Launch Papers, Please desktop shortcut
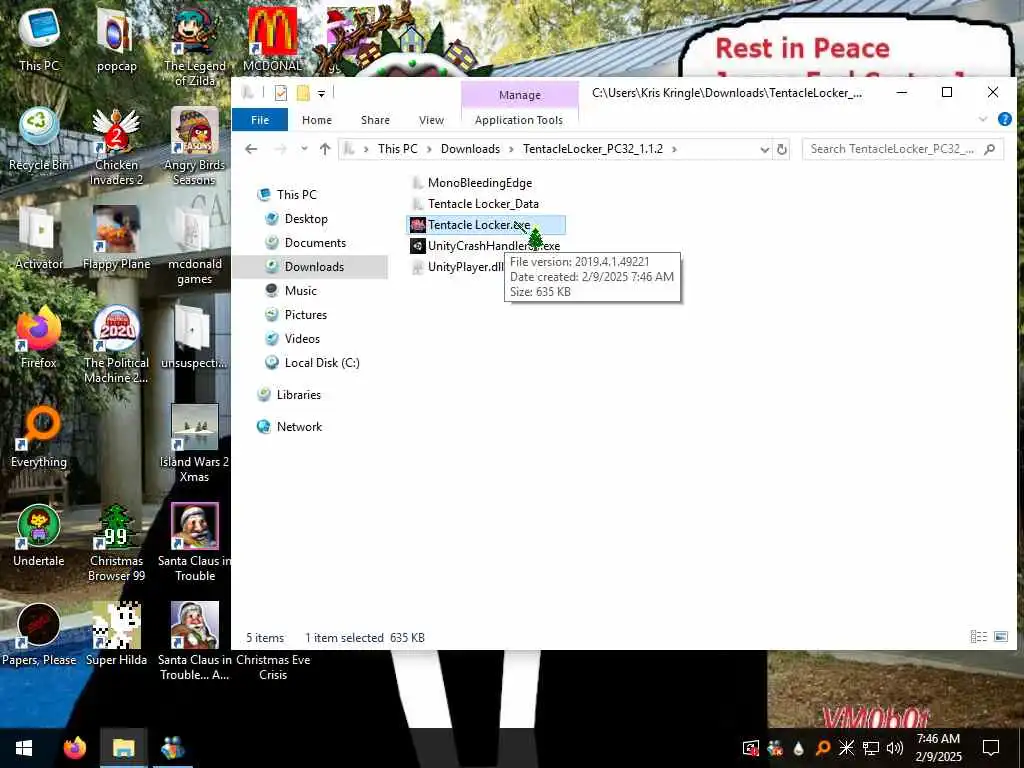This screenshot has width=1024, height=768. [39, 635]
